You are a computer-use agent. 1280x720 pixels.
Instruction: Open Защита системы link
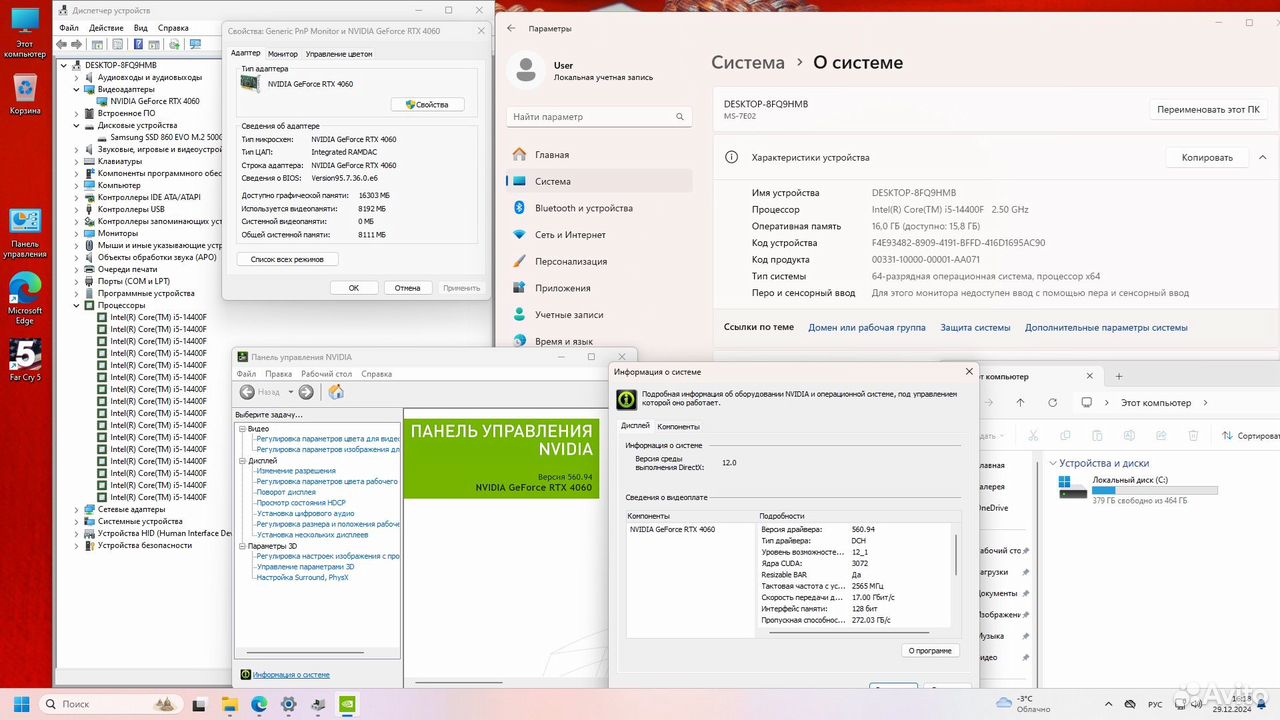(975, 327)
